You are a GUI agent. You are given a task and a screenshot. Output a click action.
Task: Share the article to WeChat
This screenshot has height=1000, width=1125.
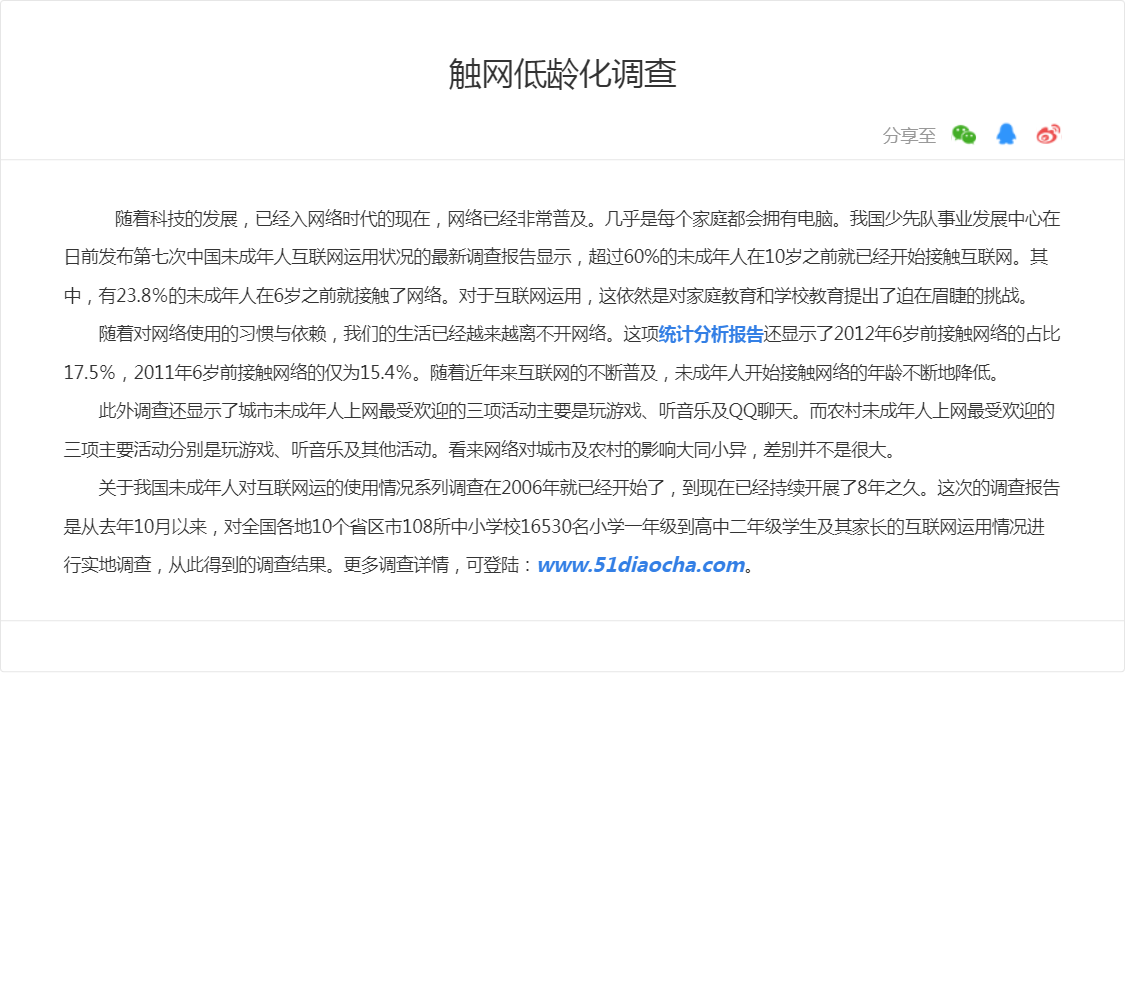[964, 134]
